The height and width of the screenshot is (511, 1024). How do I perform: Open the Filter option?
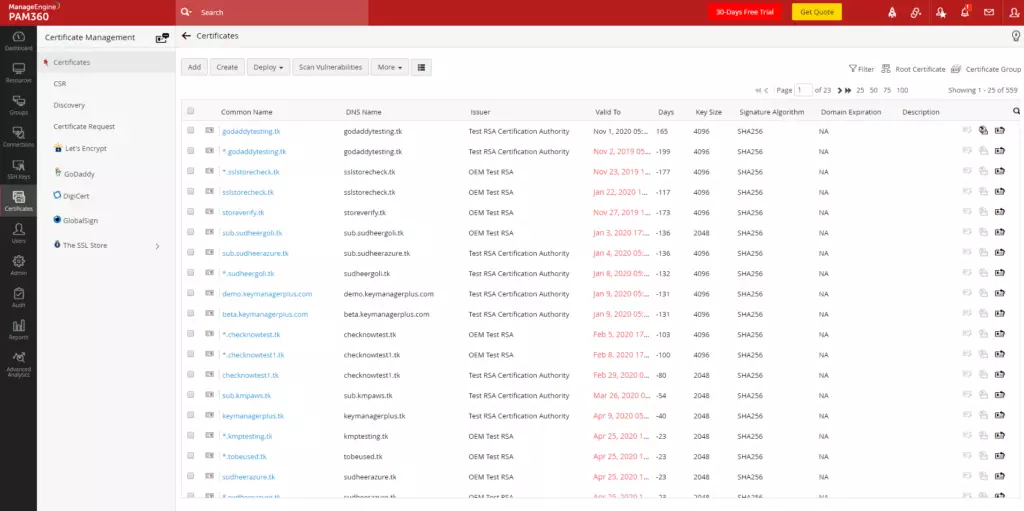tap(861, 69)
